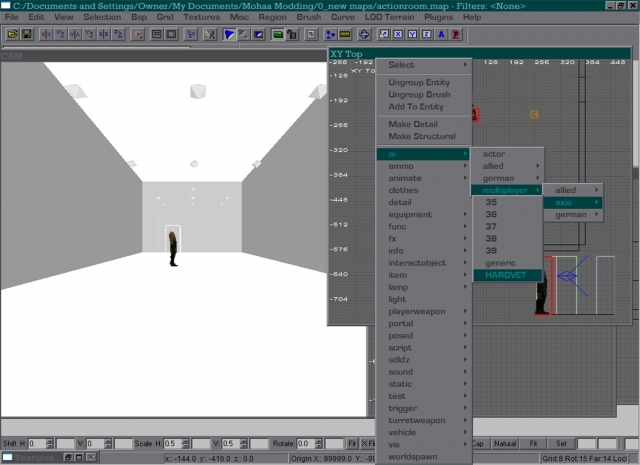640x465 pixels.
Task: Click the Fit button after Rotate field
Action: tap(352, 443)
